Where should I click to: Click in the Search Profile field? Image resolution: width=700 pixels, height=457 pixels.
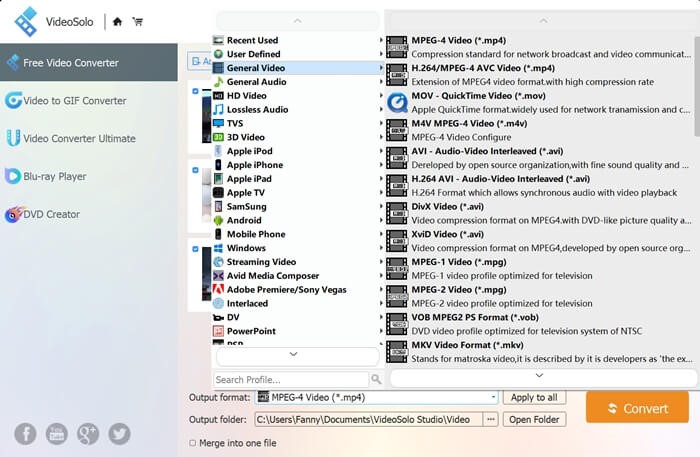(x=291, y=379)
